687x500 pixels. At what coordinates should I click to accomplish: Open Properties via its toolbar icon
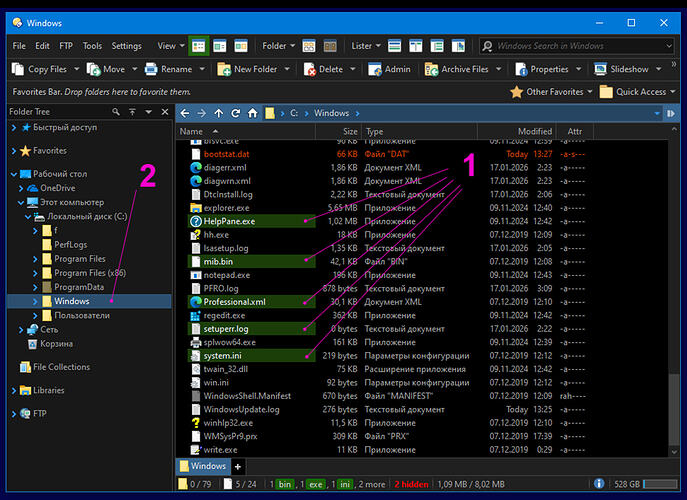pyautogui.click(x=521, y=69)
